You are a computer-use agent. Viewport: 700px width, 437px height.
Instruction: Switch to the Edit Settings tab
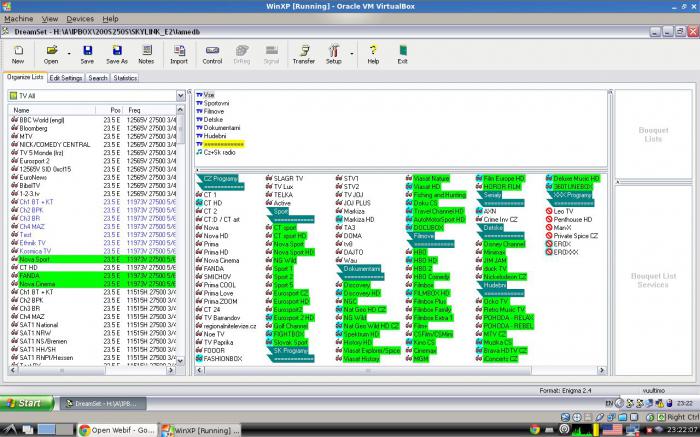pos(66,78)
